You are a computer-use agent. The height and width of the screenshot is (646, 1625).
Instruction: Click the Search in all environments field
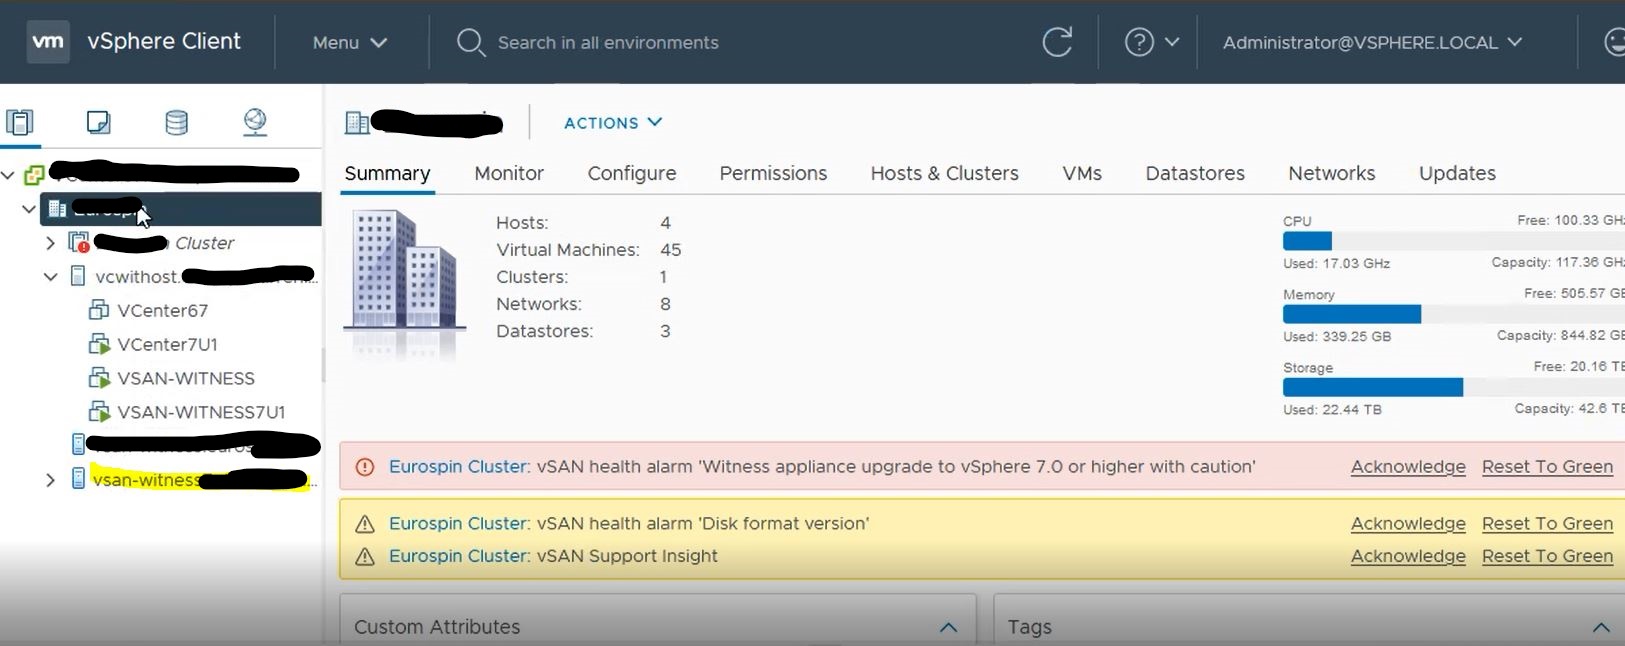coord(608,42)
